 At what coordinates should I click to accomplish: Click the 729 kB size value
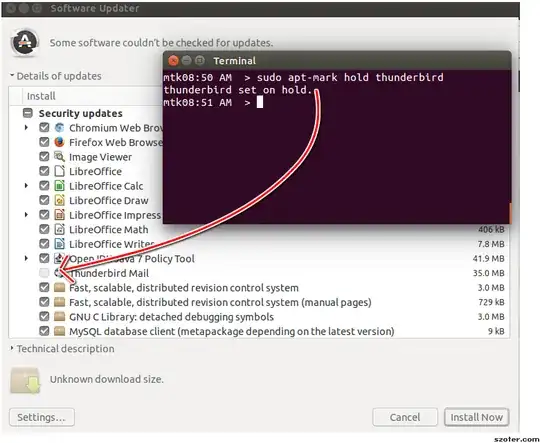[491, 302]
